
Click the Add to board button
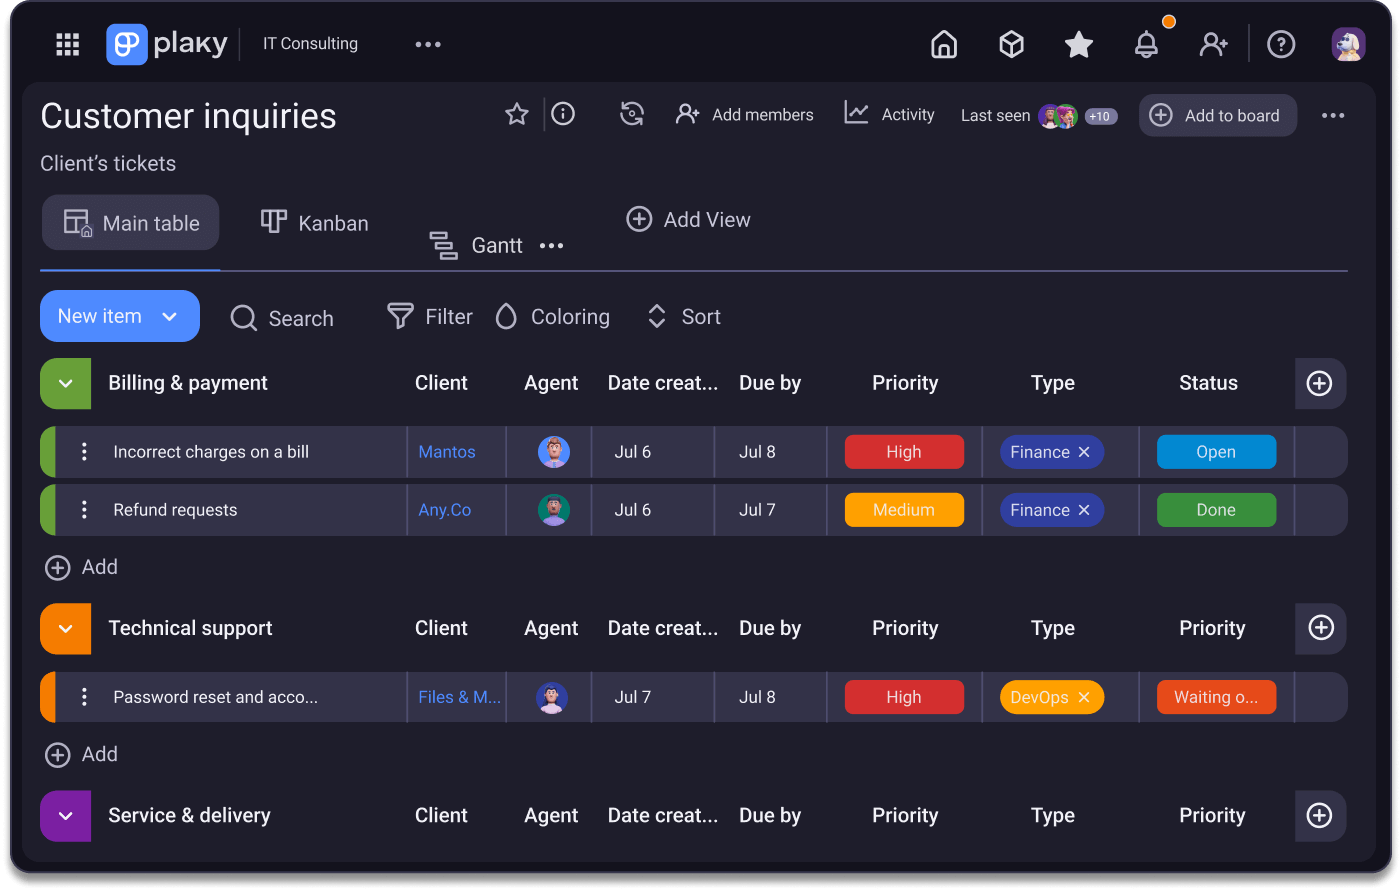(x=1217, y=115)
